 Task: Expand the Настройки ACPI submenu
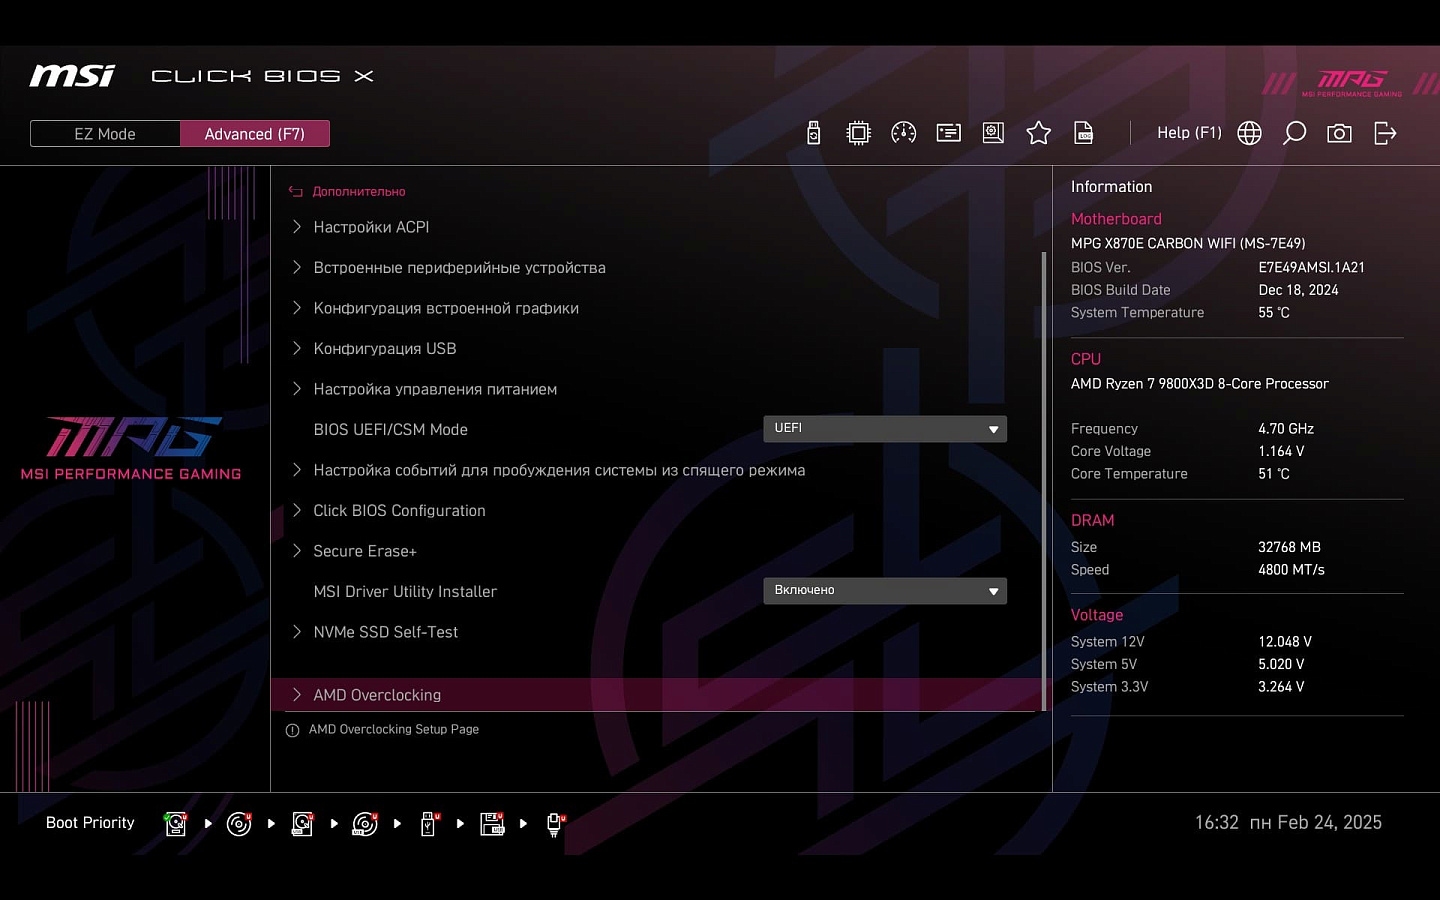pos(371,227)
